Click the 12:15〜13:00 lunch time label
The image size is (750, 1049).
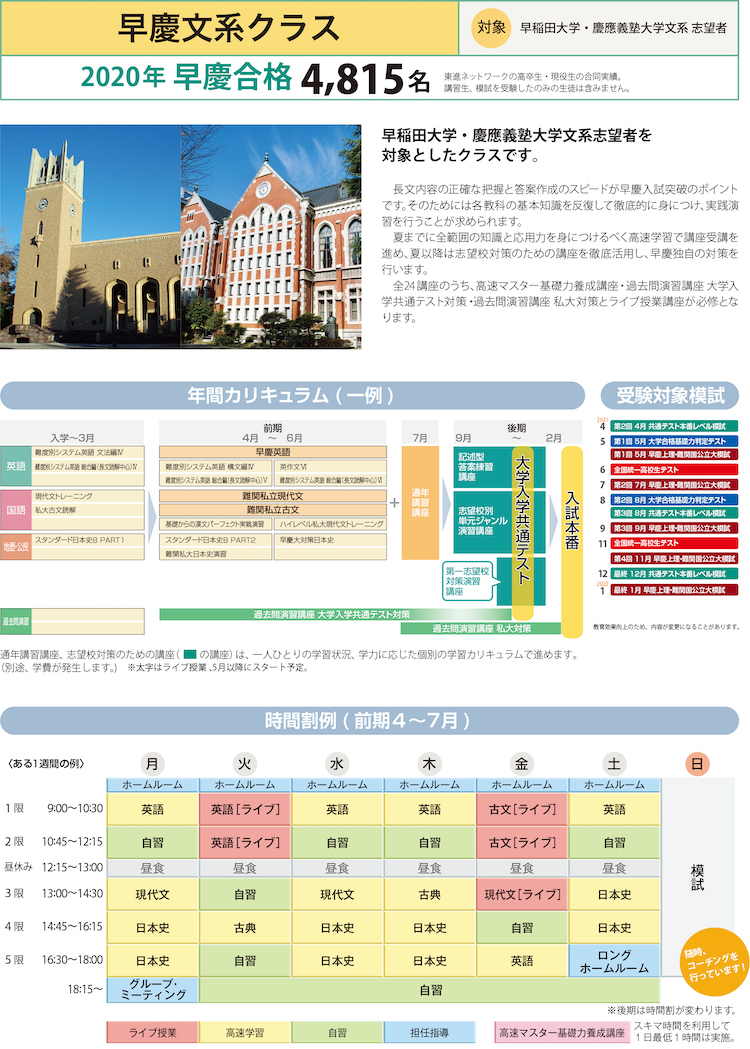click(x=72, y=868)
